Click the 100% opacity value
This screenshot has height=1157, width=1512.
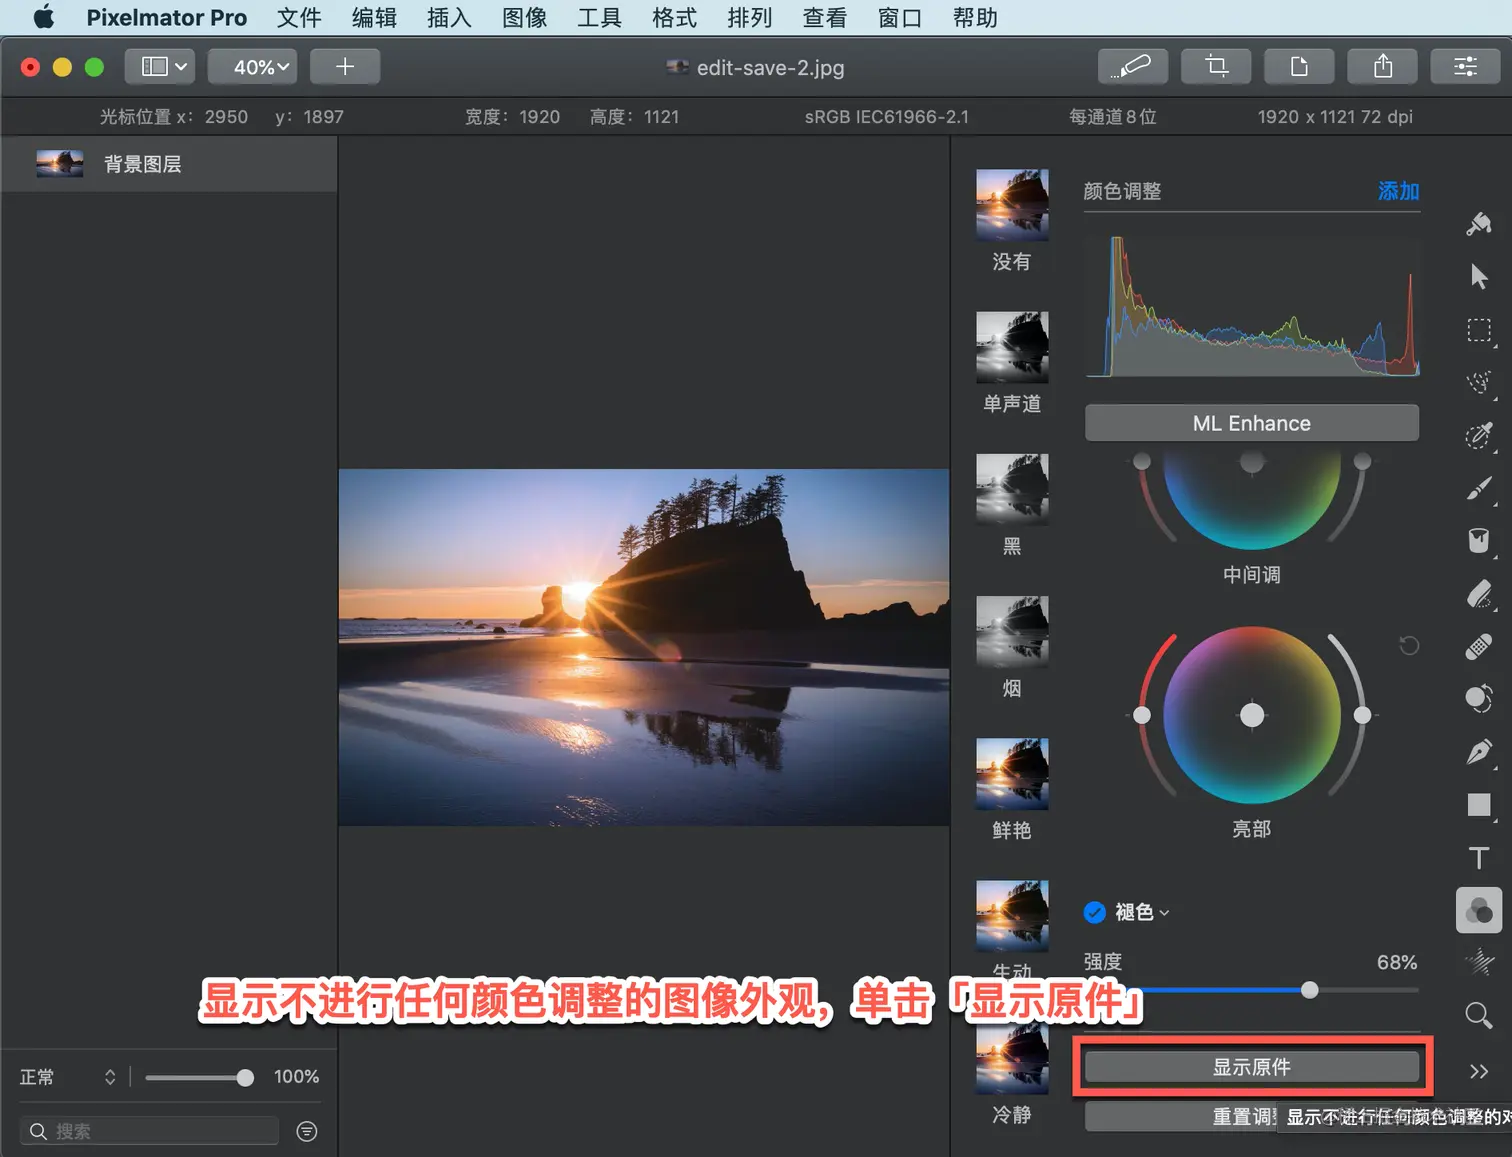(296, 1077)
